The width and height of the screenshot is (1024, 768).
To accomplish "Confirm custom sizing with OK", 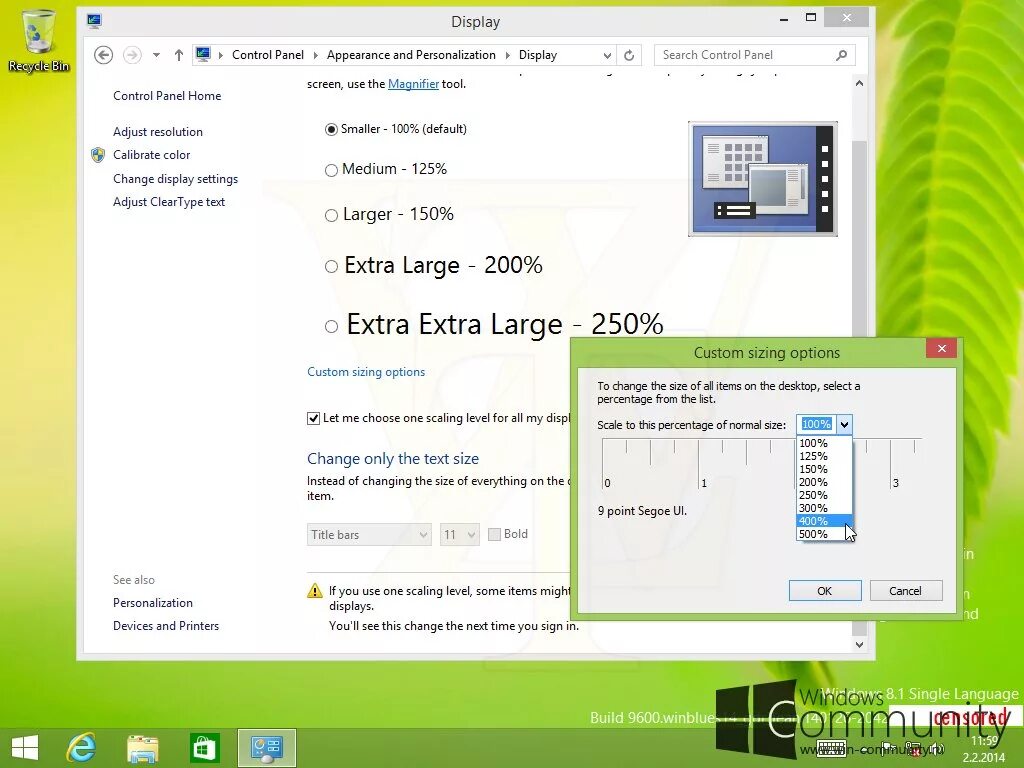I will click(825, 591).
